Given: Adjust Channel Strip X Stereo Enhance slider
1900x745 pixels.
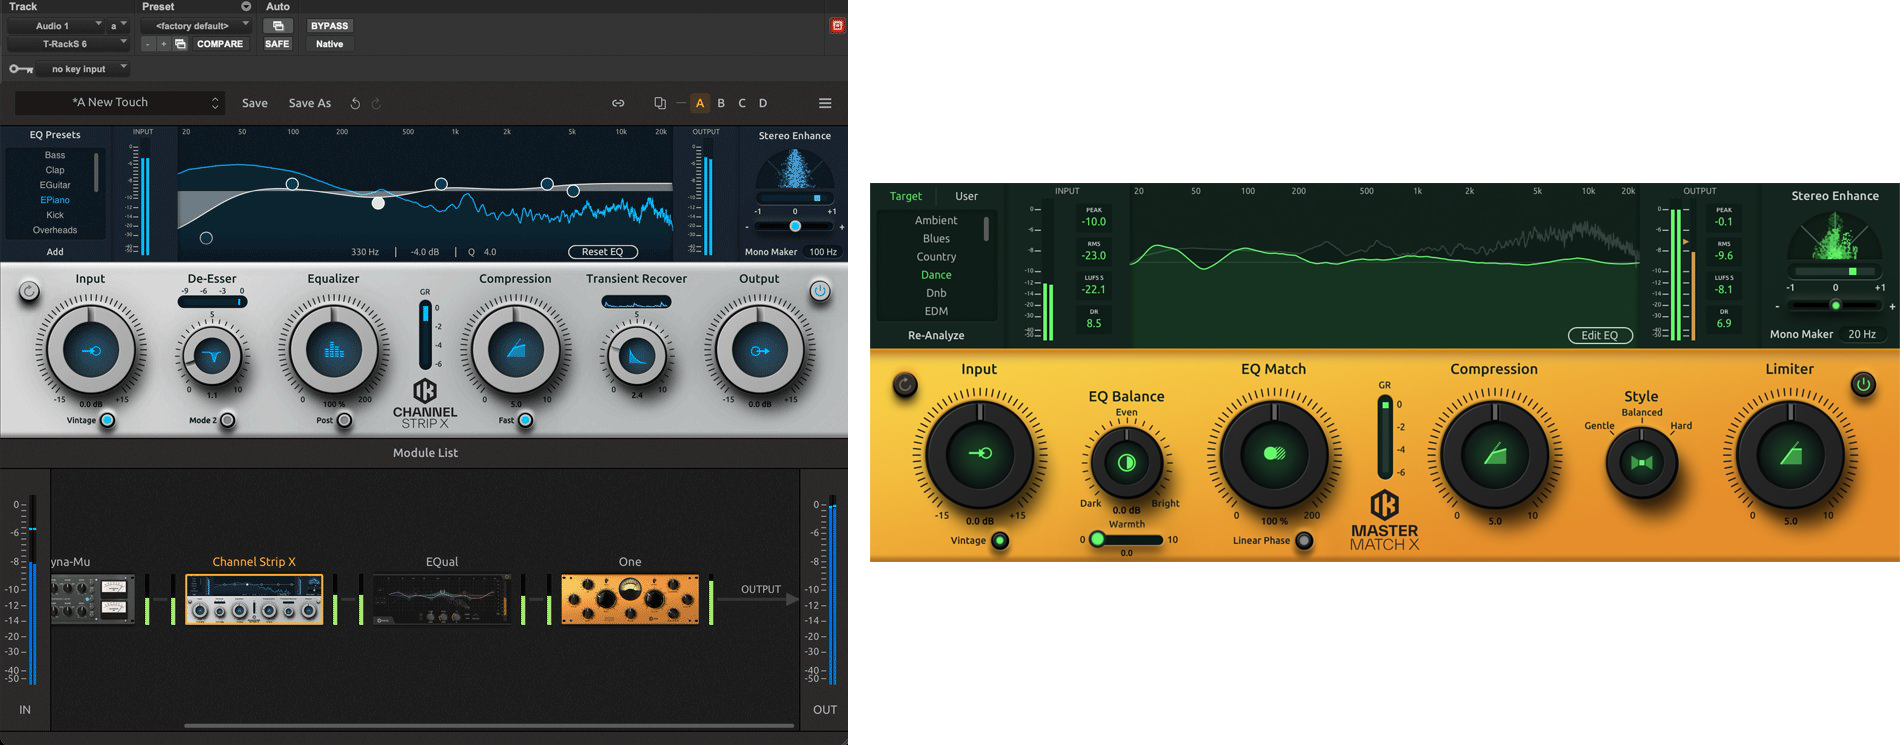Looking at the screenshot, I should coord(795,227).
